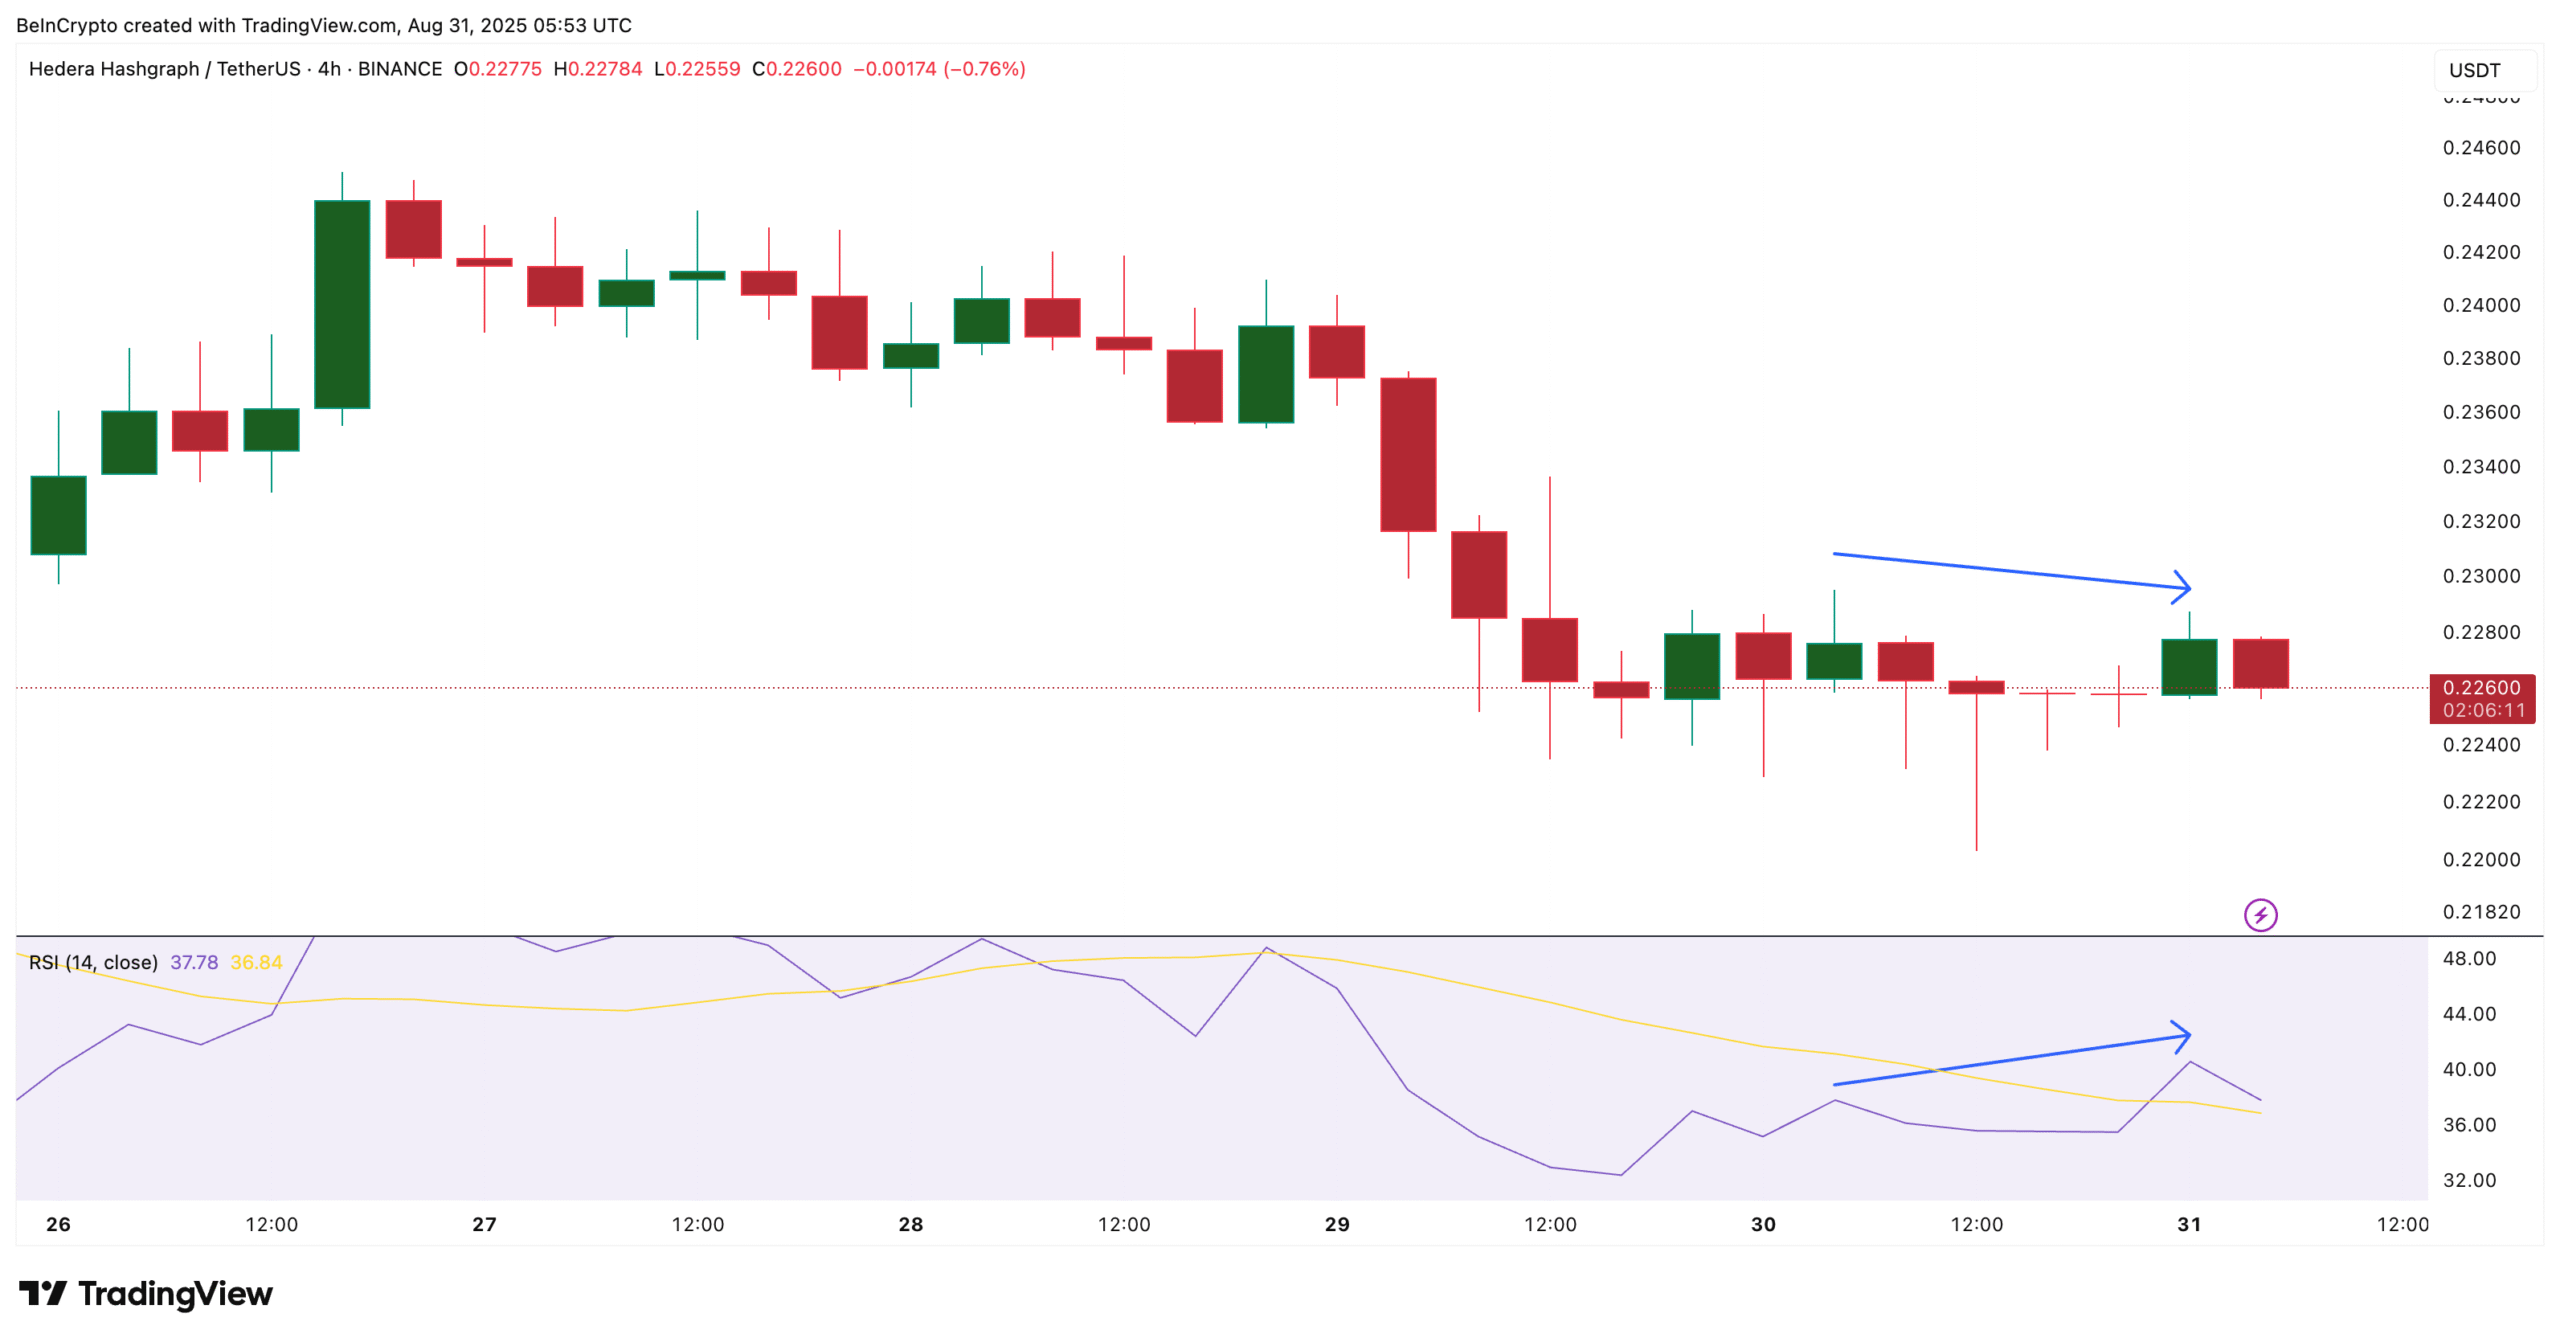Click the red OHLC change value -0.76%
This screenshot has height=1342, width=2560.
click(984, 69)
